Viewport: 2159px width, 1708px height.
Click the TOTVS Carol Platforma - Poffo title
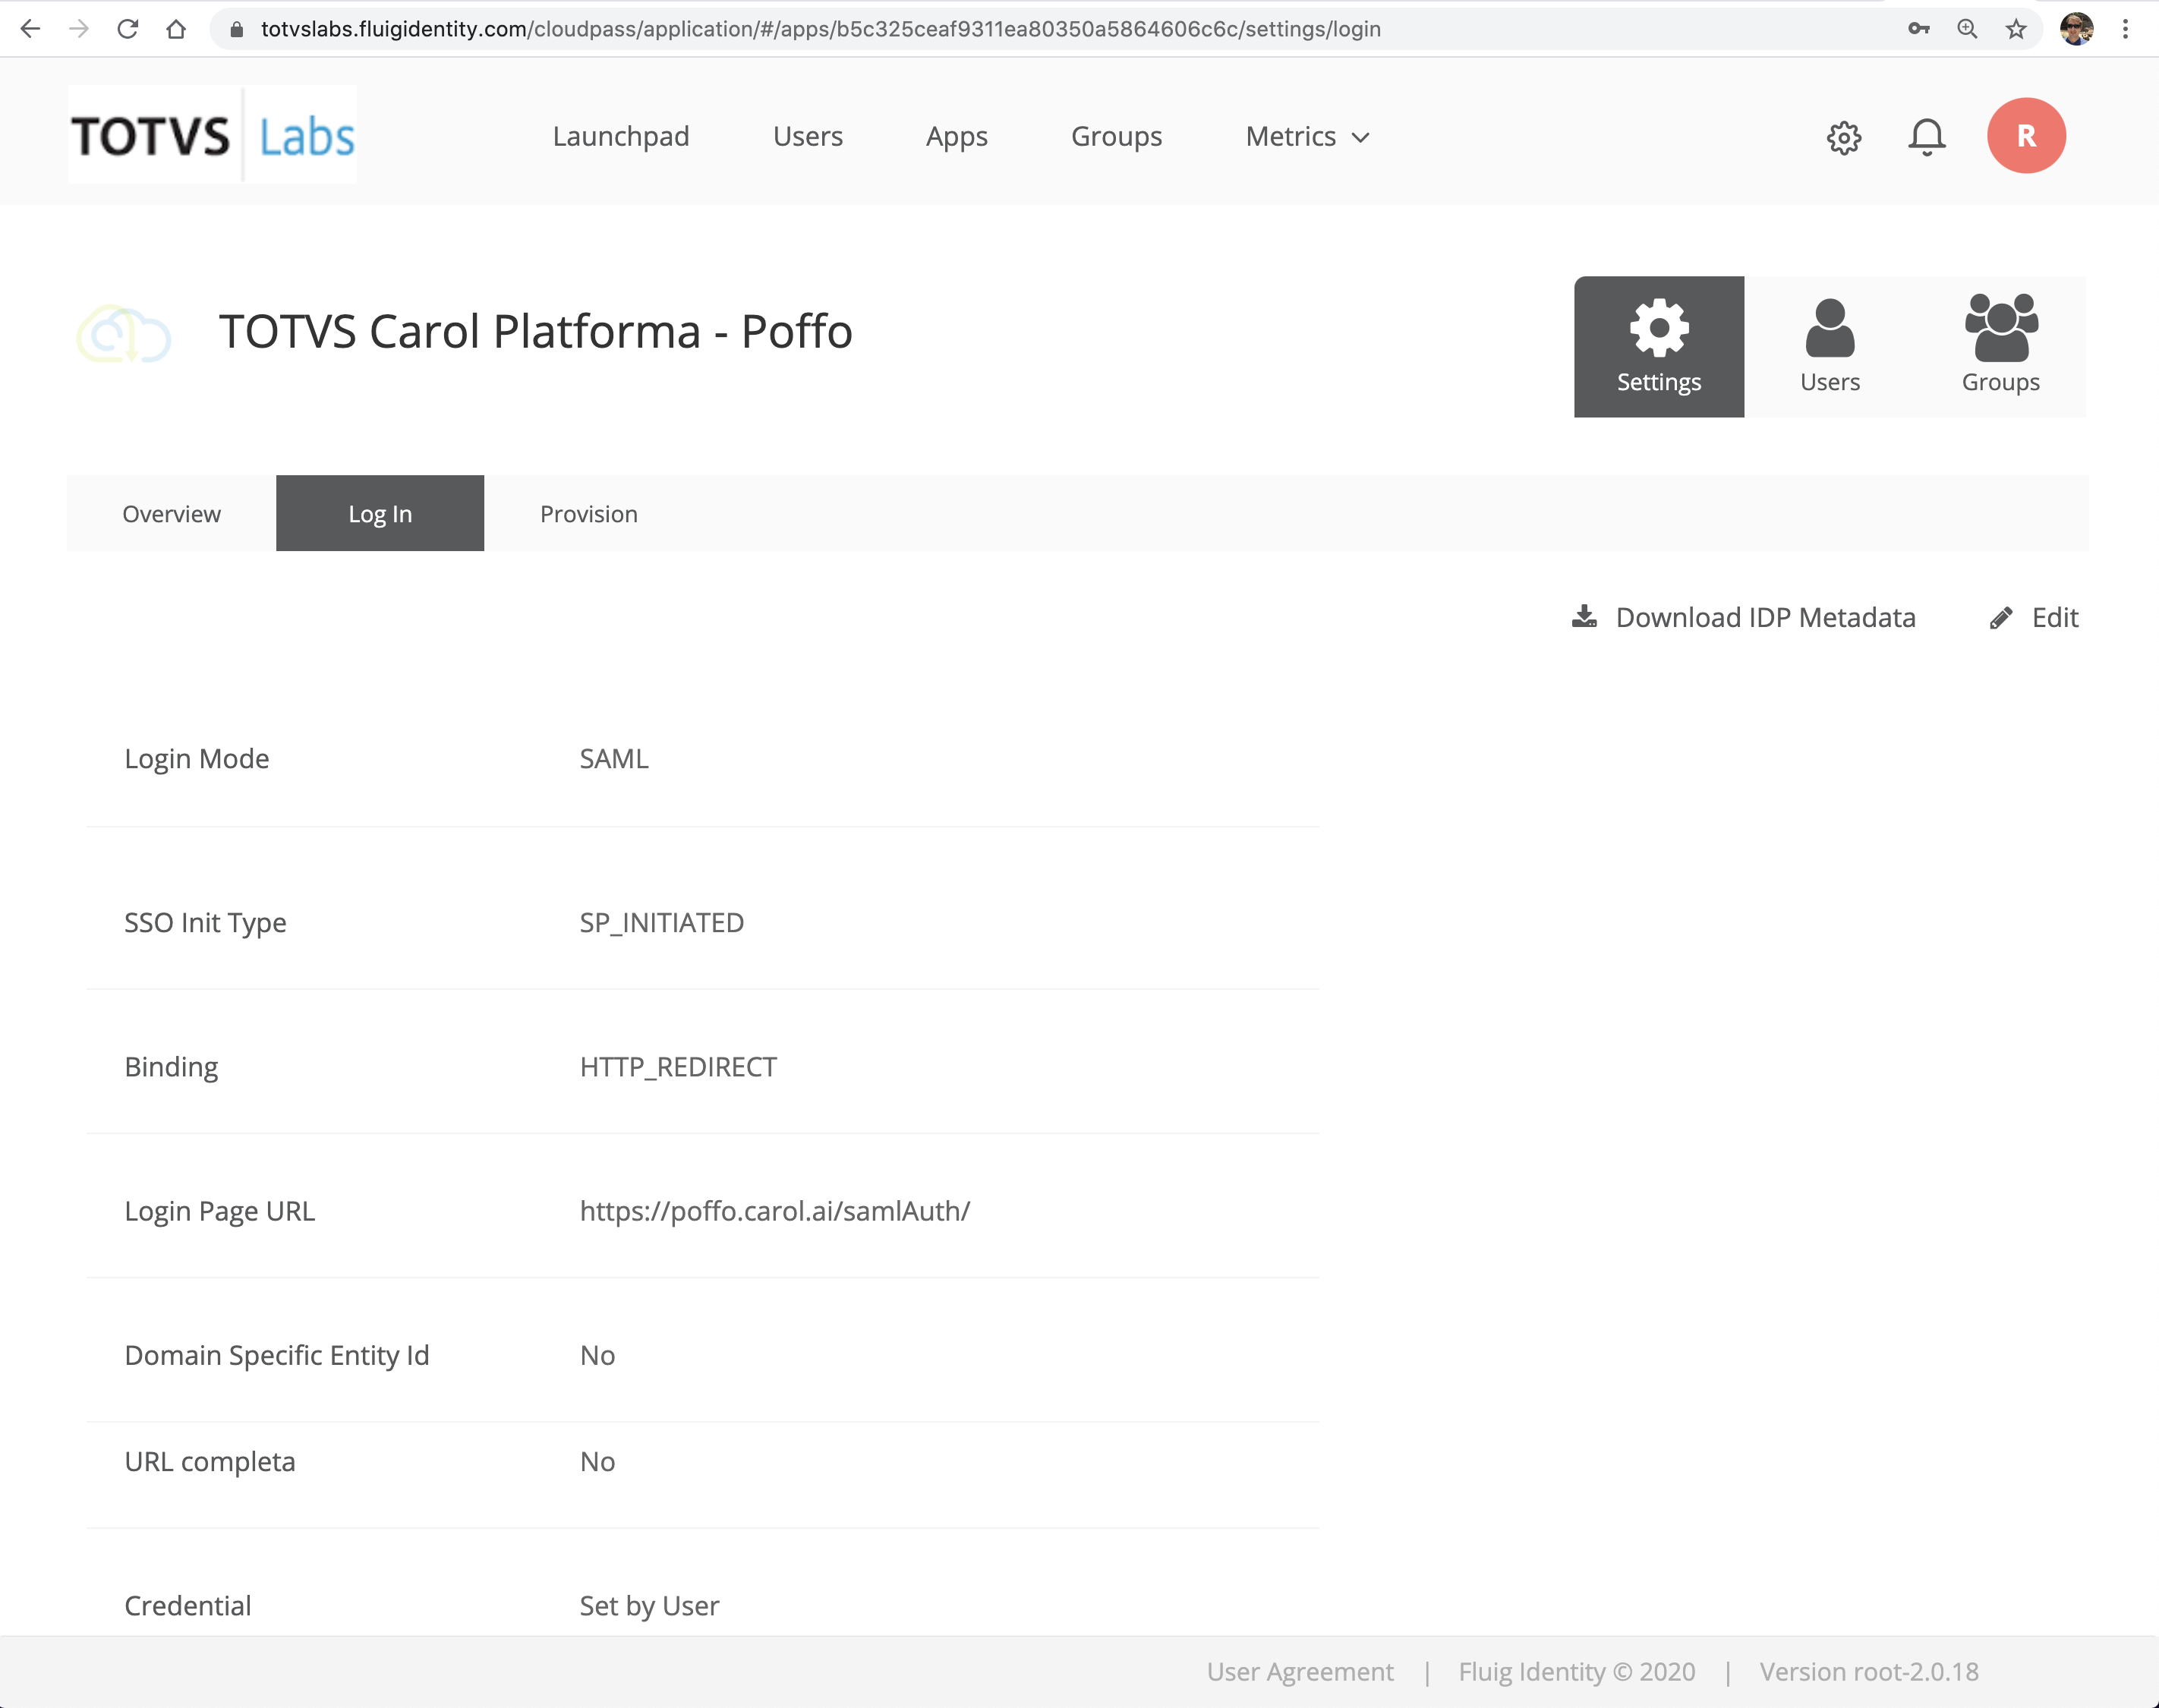click(535, 332)
